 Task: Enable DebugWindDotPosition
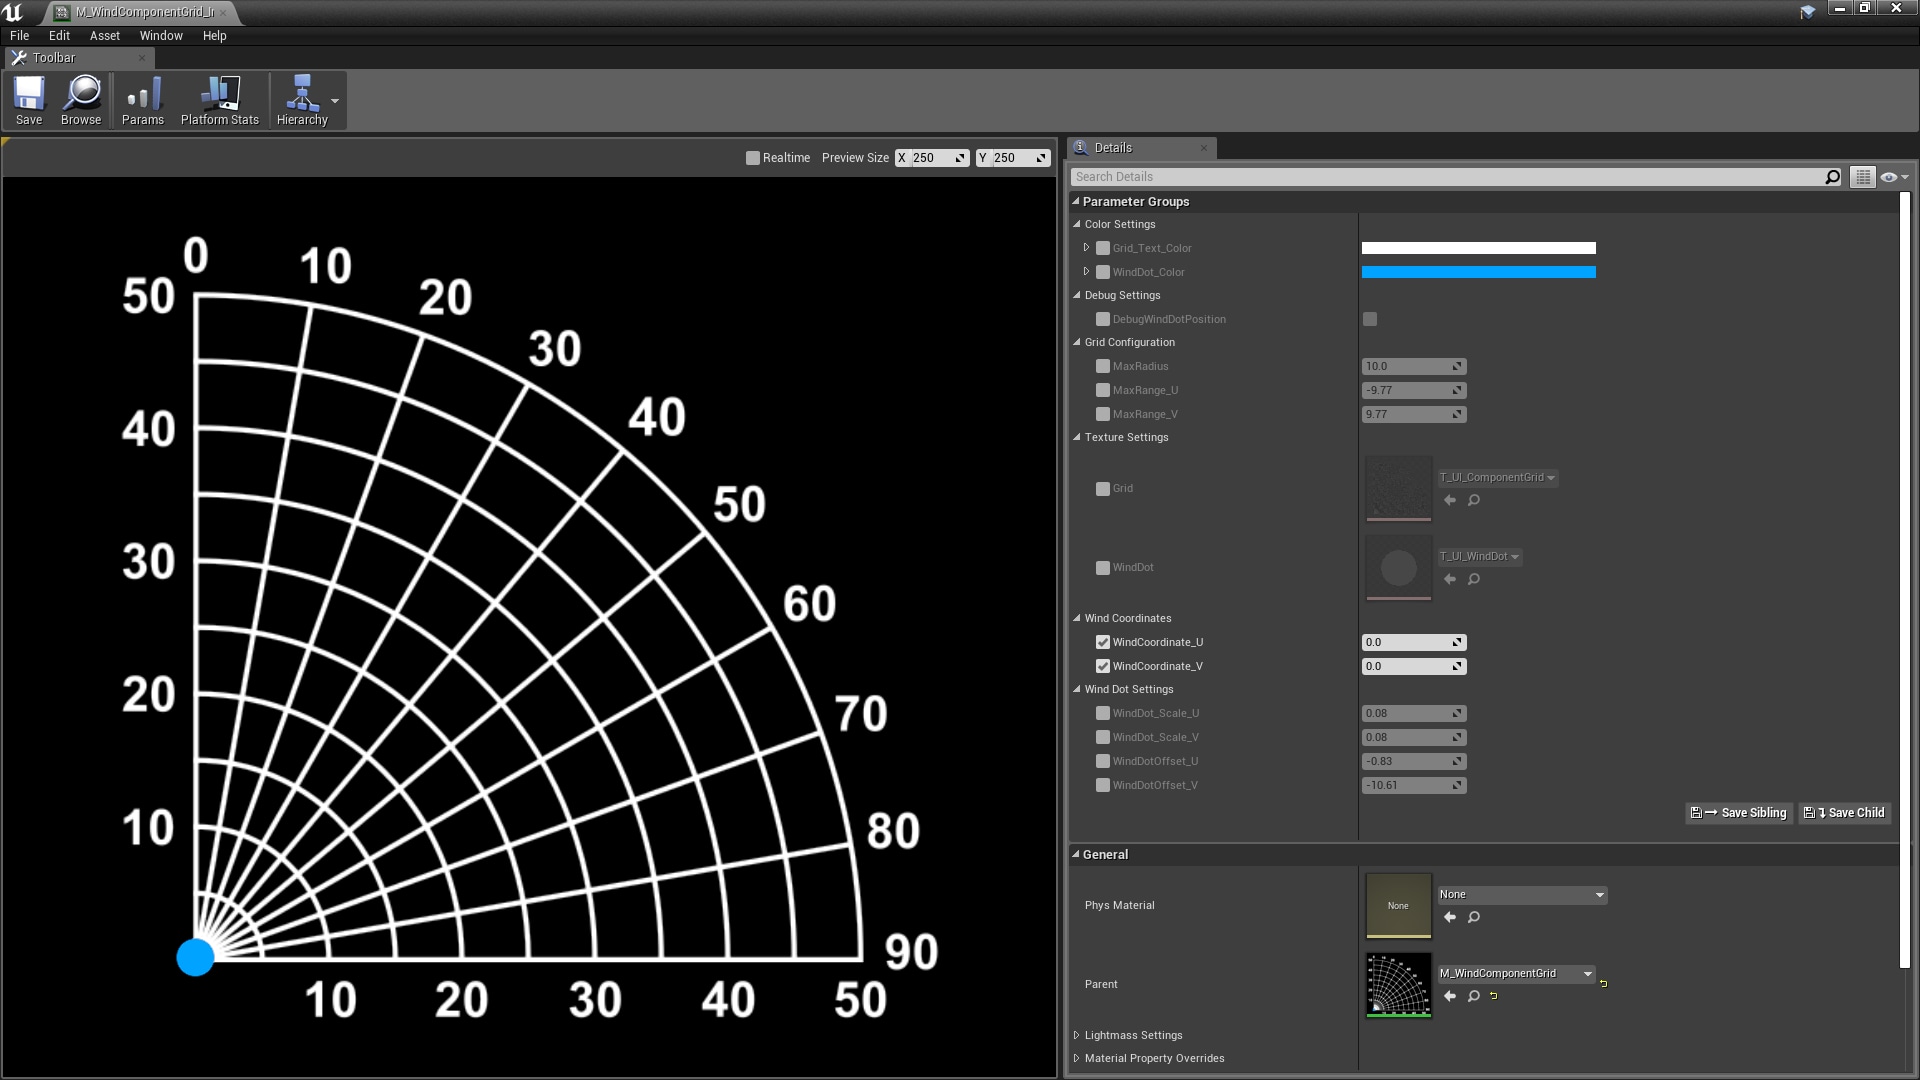click(x=1370, y=319)
